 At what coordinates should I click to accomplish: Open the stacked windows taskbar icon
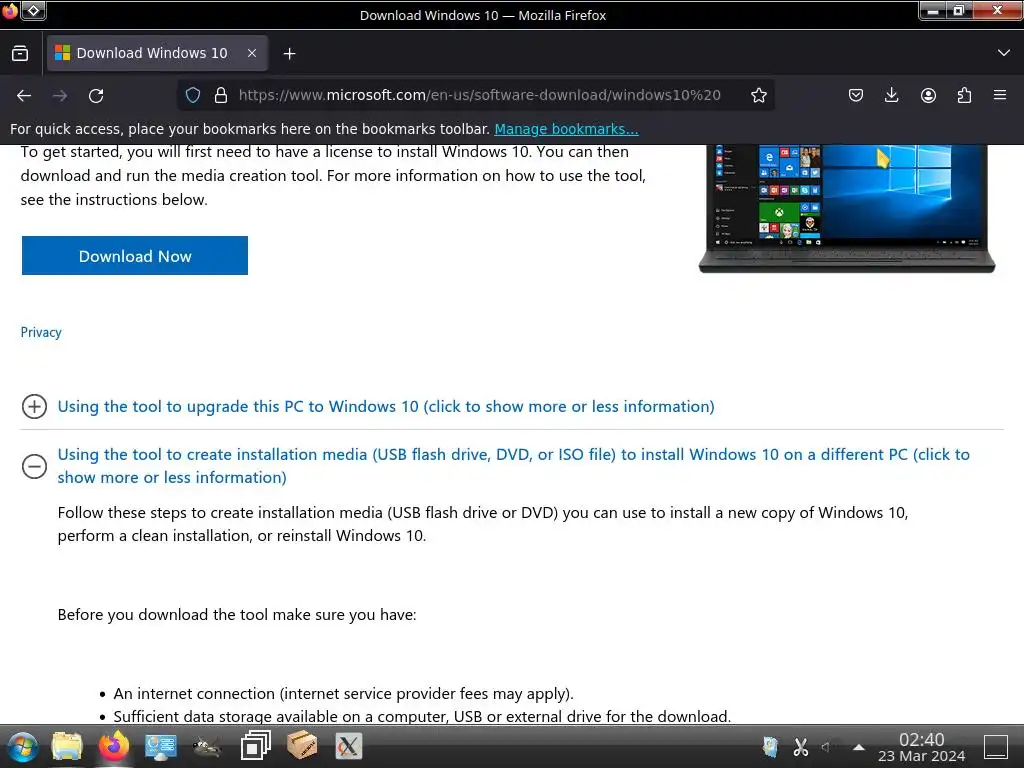[255, 746]
